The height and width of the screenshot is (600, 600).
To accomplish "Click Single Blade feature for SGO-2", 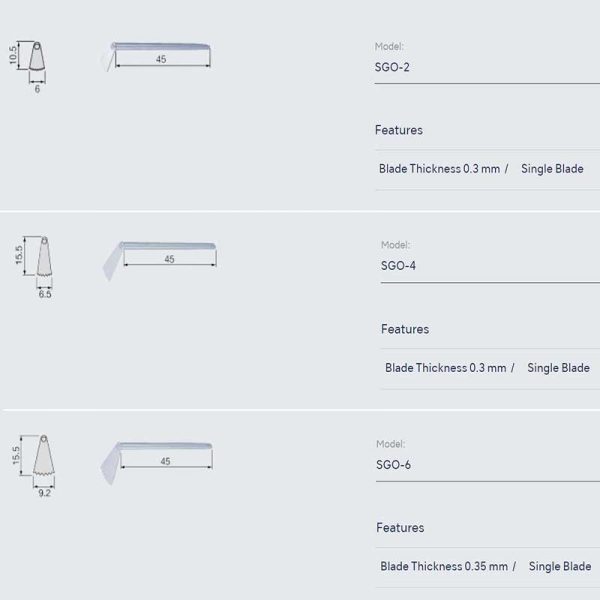I will (x=552, y=169).
